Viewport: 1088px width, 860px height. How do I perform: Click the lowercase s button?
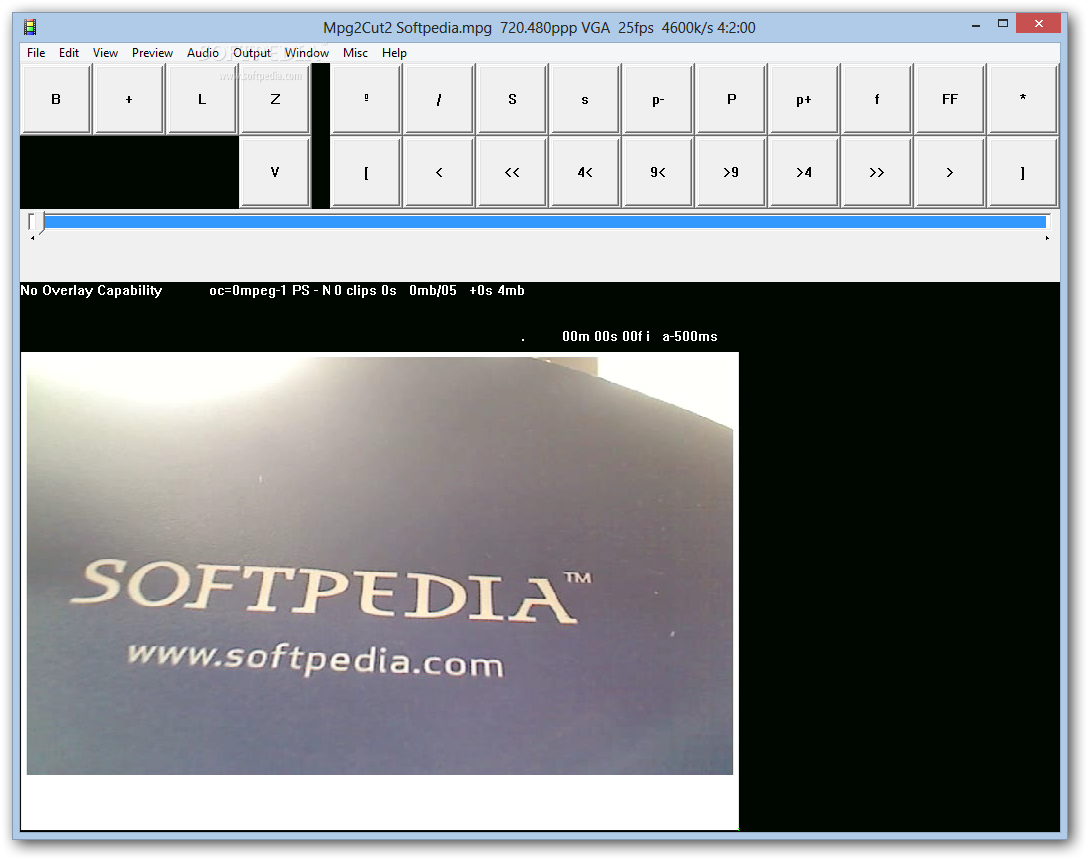[x=585, y=99]
